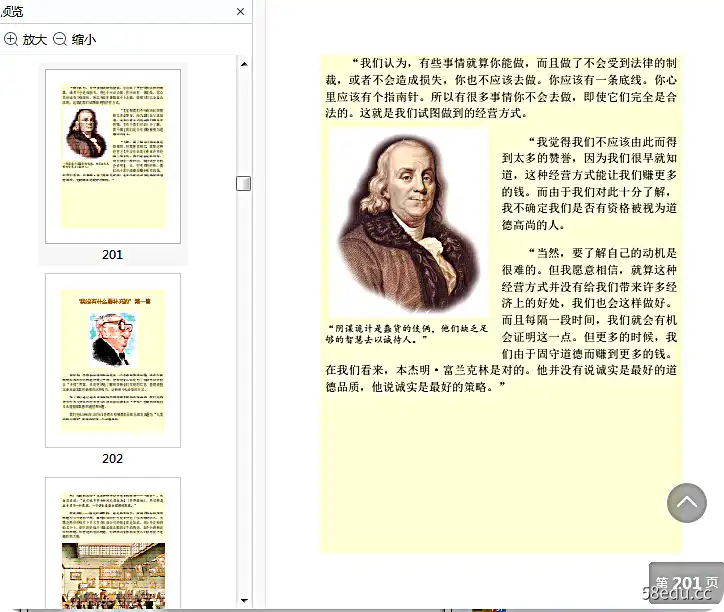Click the 第 201 页 page indicator

pos(686,583)
